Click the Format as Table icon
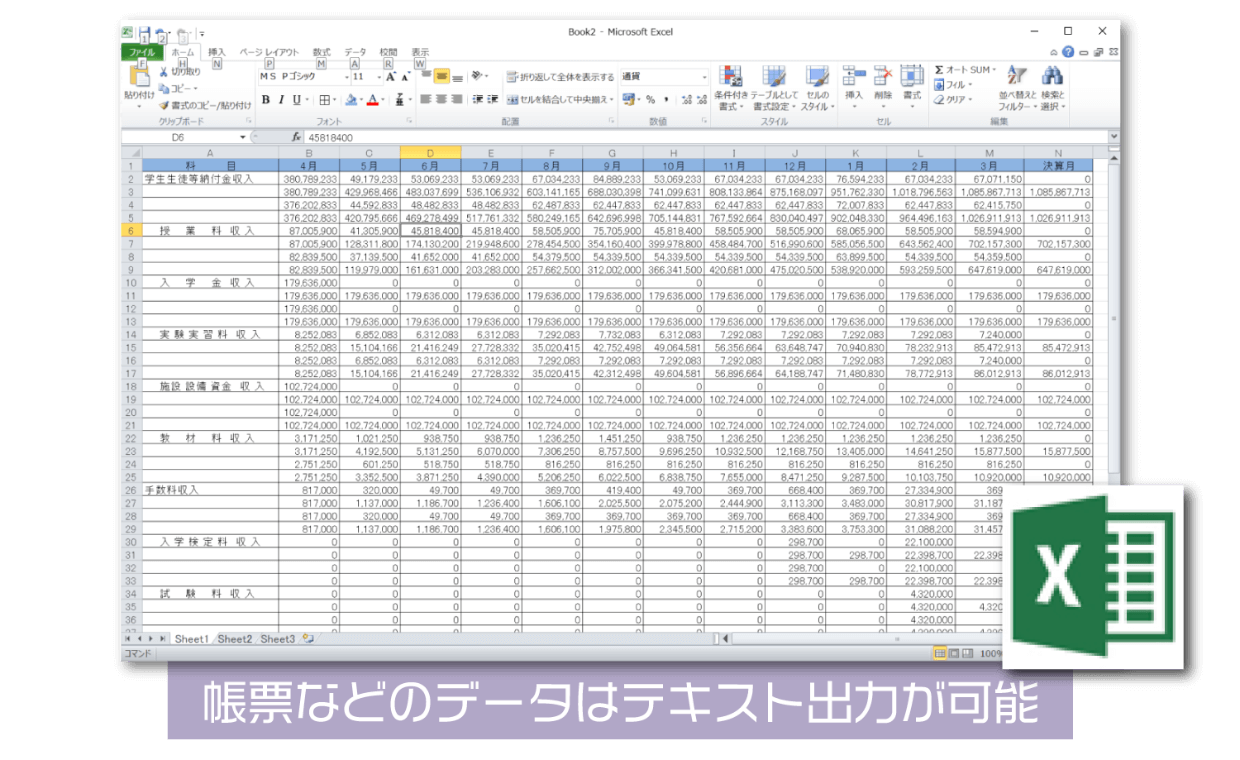This screenshot has height=760, width=1240. click(774, 78)
